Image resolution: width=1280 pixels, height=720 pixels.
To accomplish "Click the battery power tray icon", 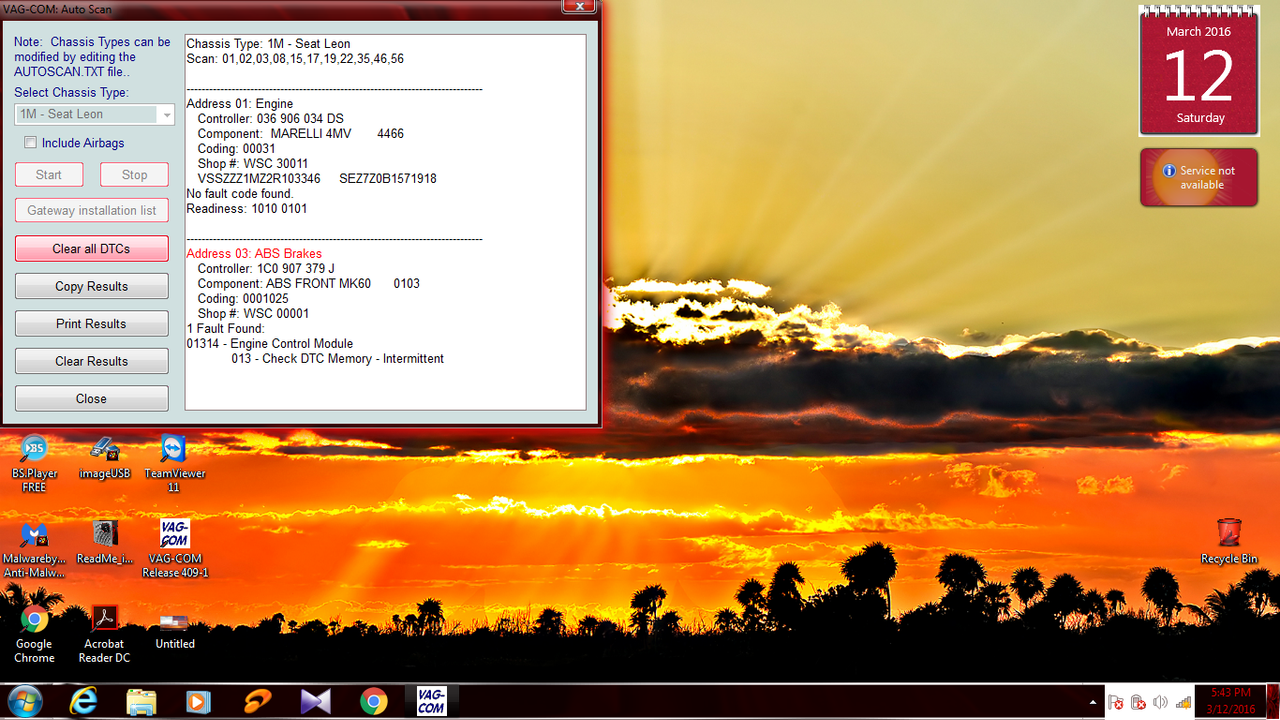I will click(1138, 702).
